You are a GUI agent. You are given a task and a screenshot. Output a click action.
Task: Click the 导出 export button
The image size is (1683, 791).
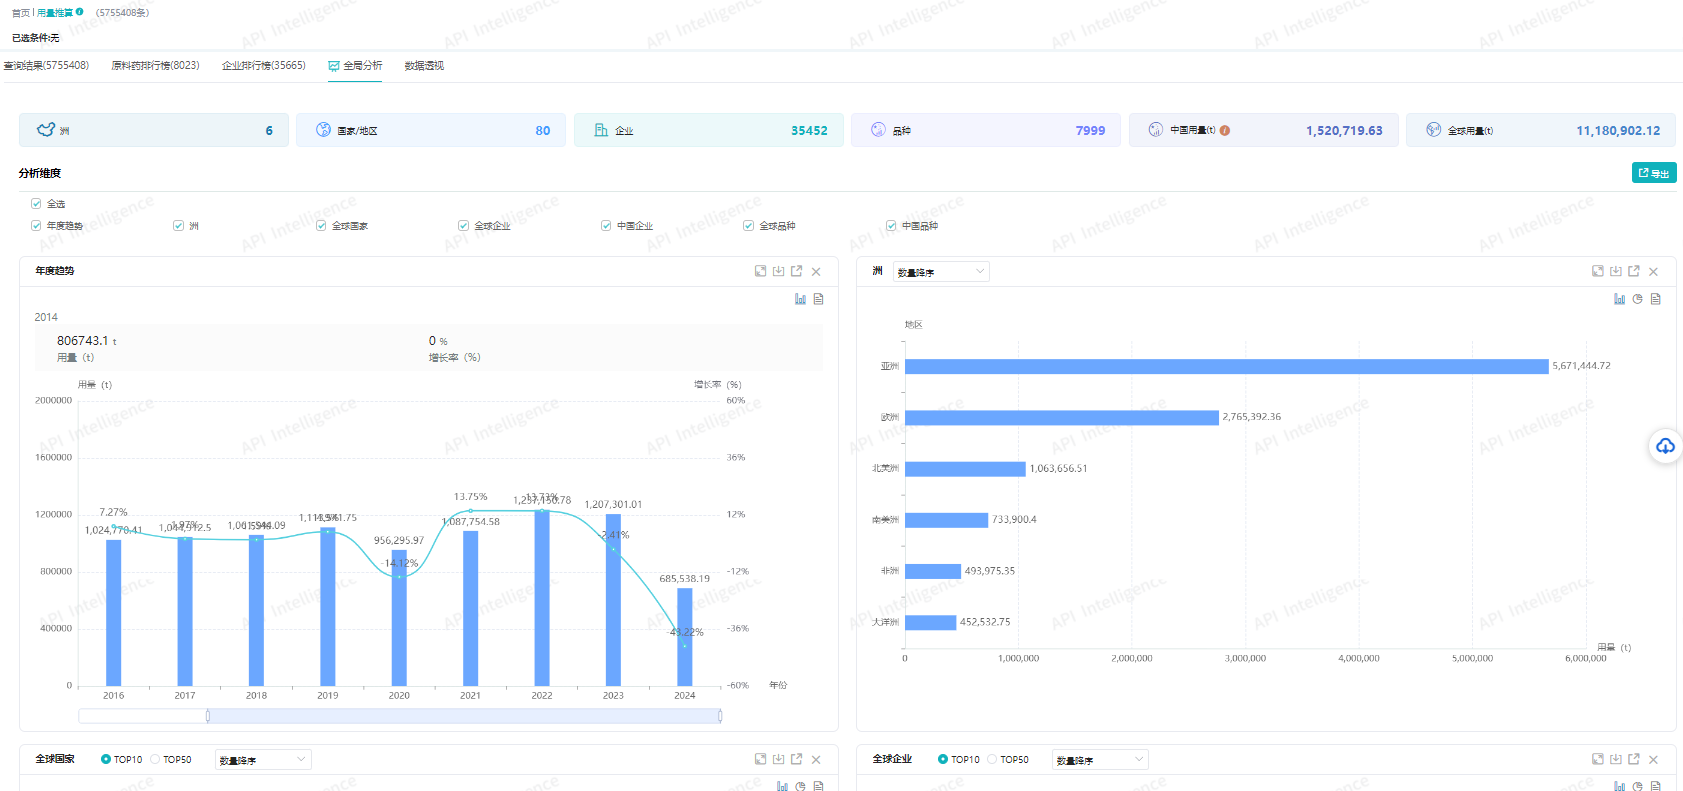coord(1653,173)
